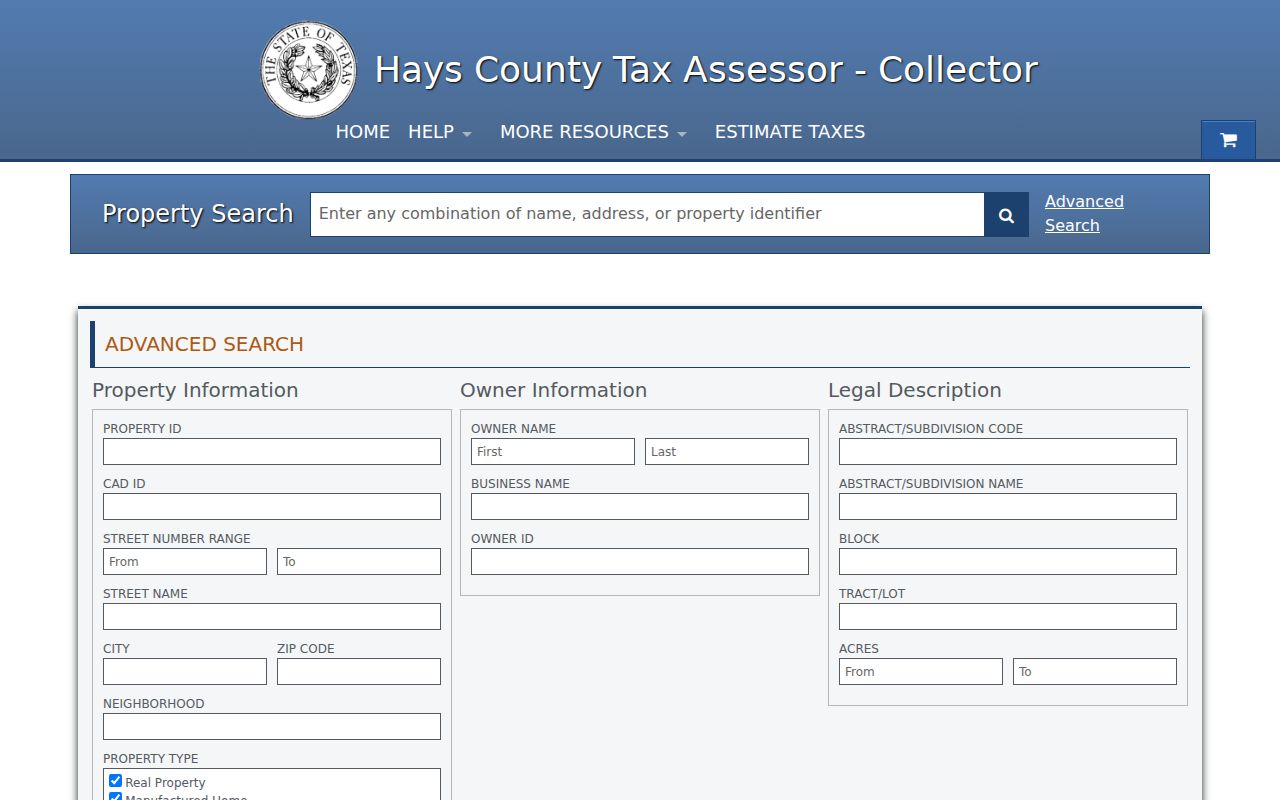Open the shopping cart
This screenshot has height=800, width=1280.
point(1228,140)
